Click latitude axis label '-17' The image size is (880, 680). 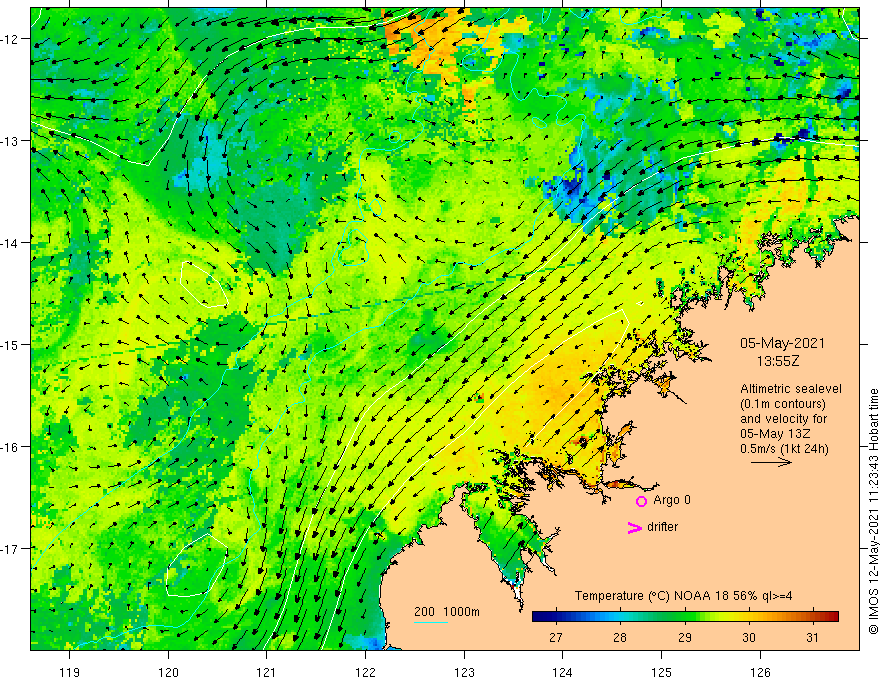(x=11, y=548)
